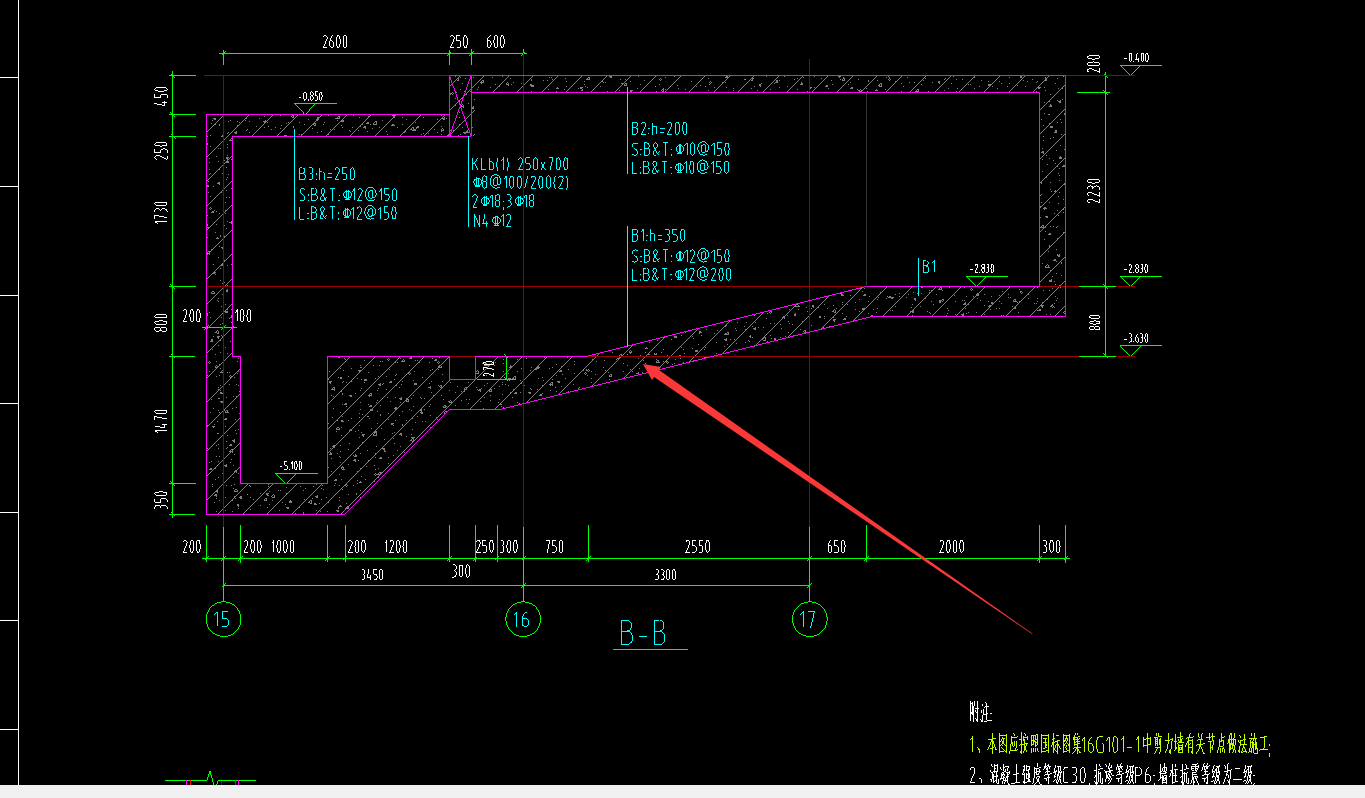Select the "-3.630" elevation mark
This screenshot has width=1365, height=798.
(1134, 339)
